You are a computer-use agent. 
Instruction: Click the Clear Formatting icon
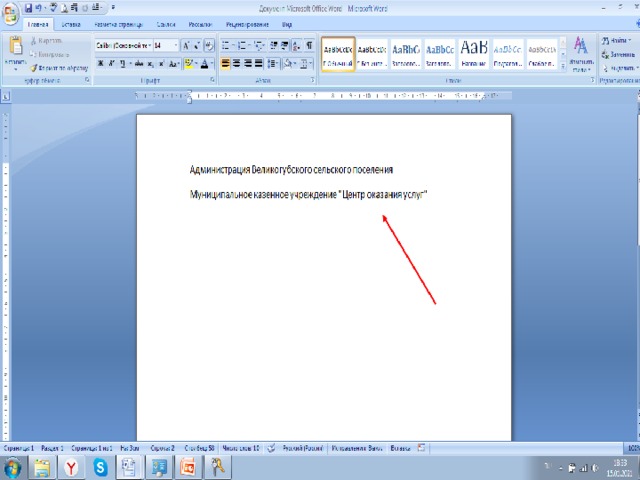click(209, 46)
